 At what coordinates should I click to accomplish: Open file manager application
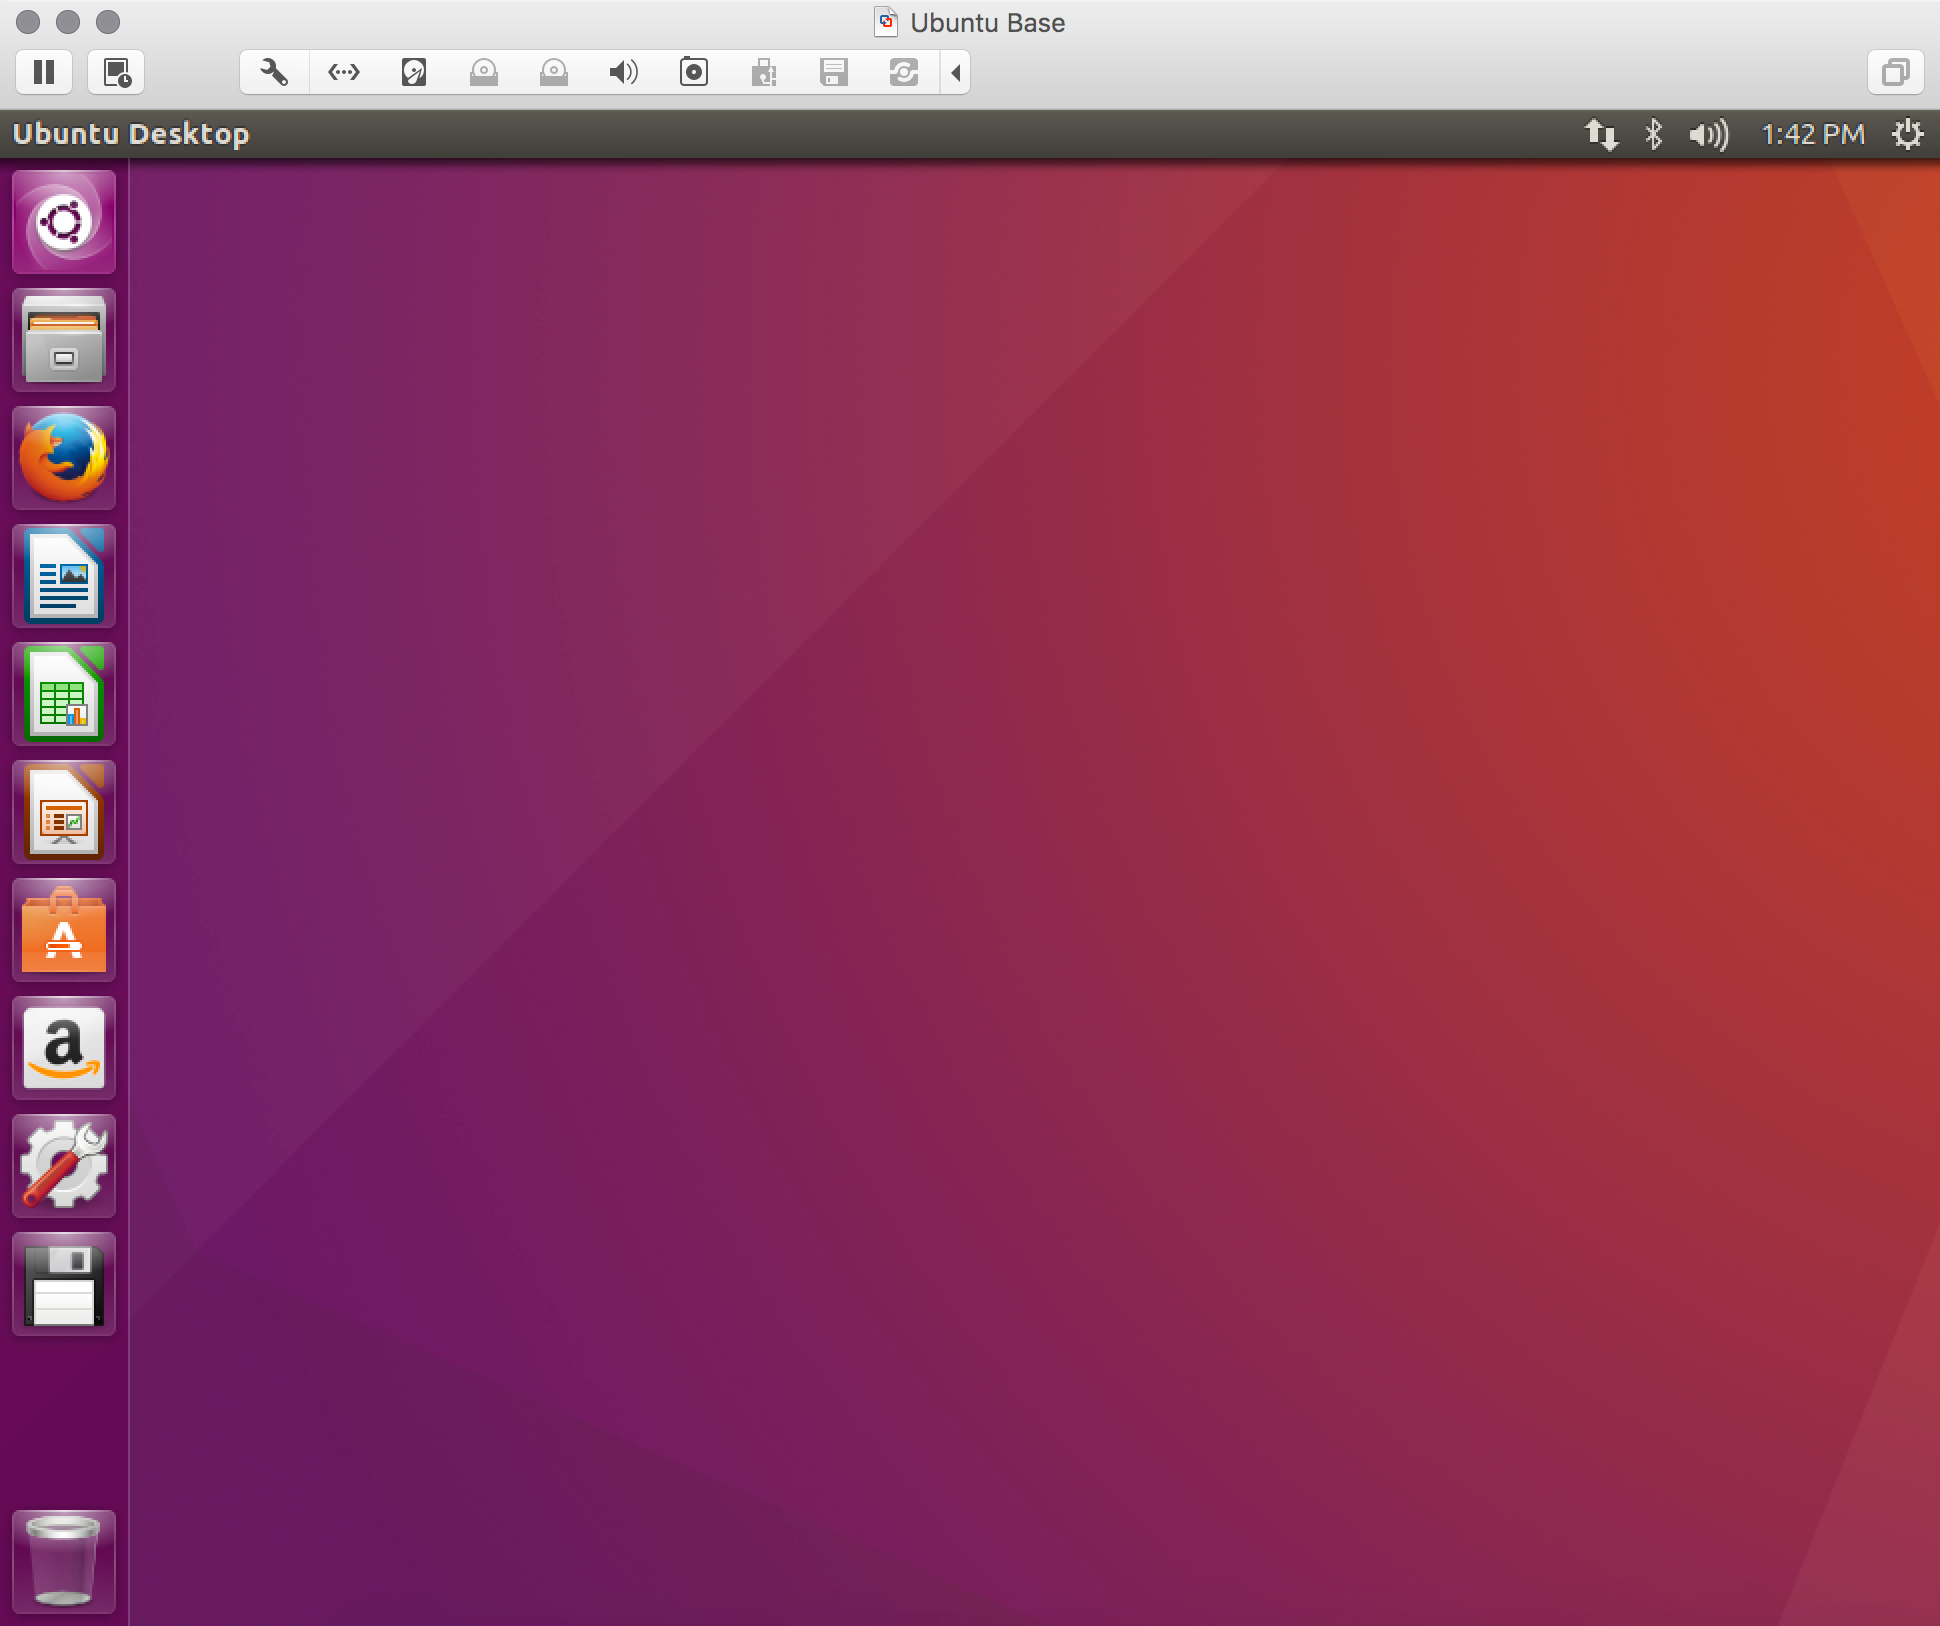(65, 339)
